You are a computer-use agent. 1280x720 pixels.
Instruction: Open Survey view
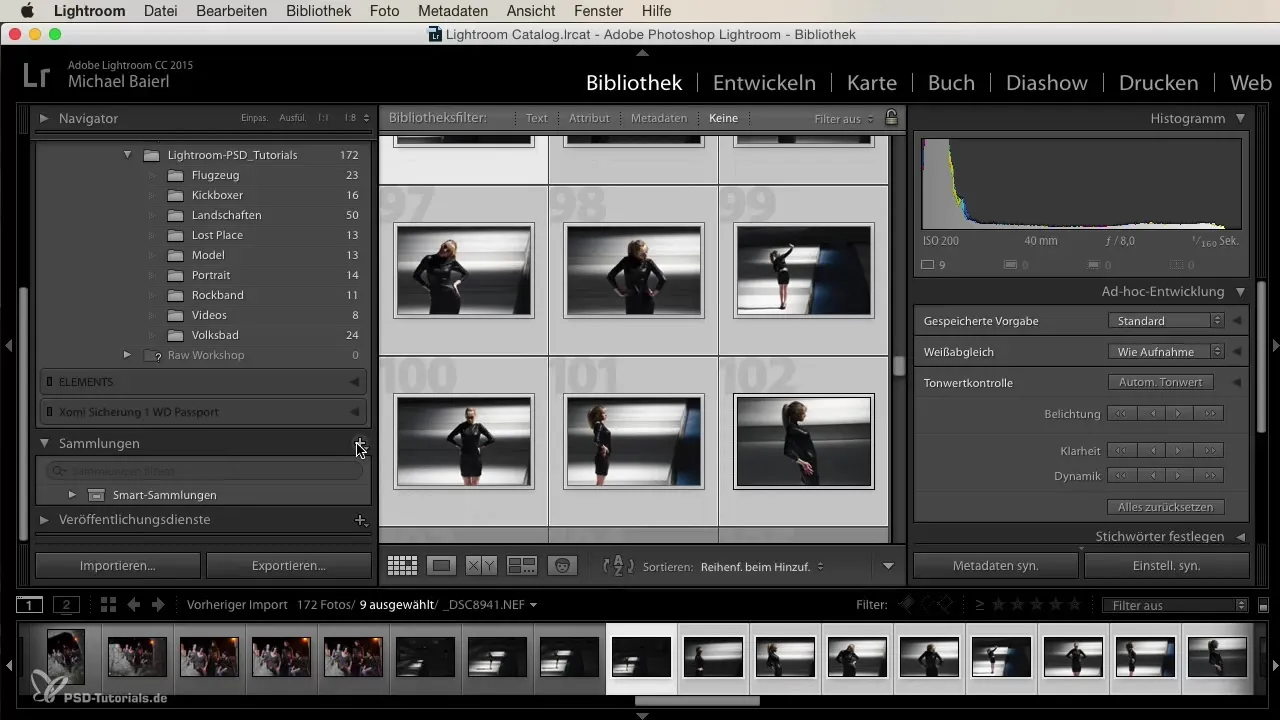coord(522,566)
